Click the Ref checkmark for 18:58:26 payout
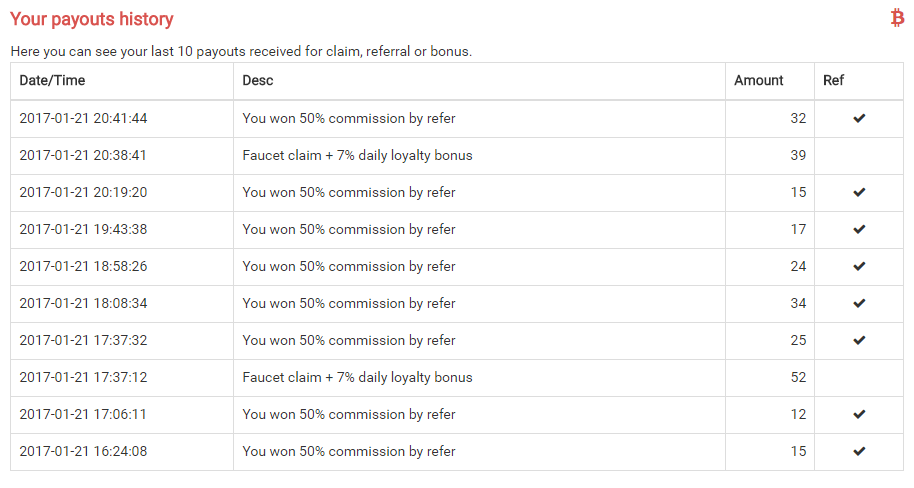 (859, 266)
